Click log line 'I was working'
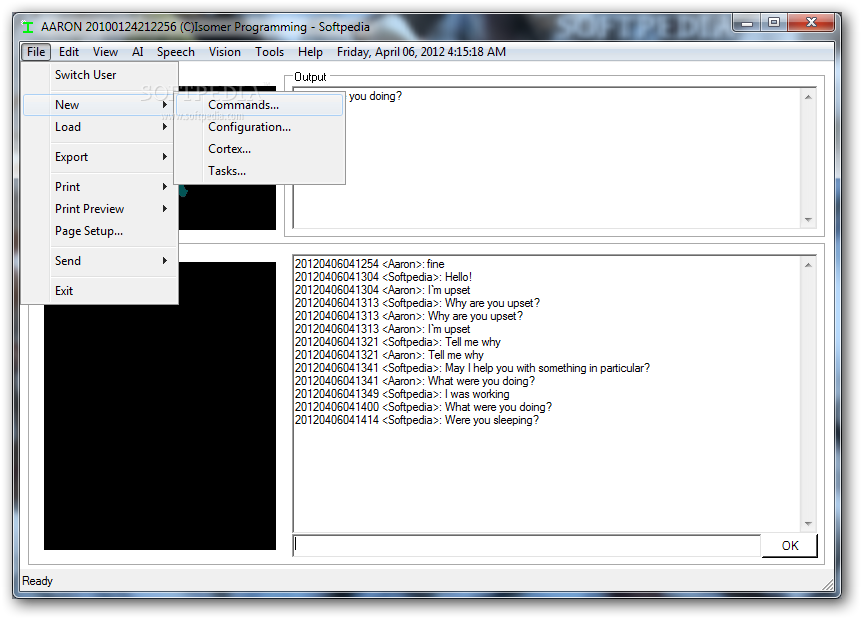The width and height of the screenshot is (862, 619). coord(402,394)
